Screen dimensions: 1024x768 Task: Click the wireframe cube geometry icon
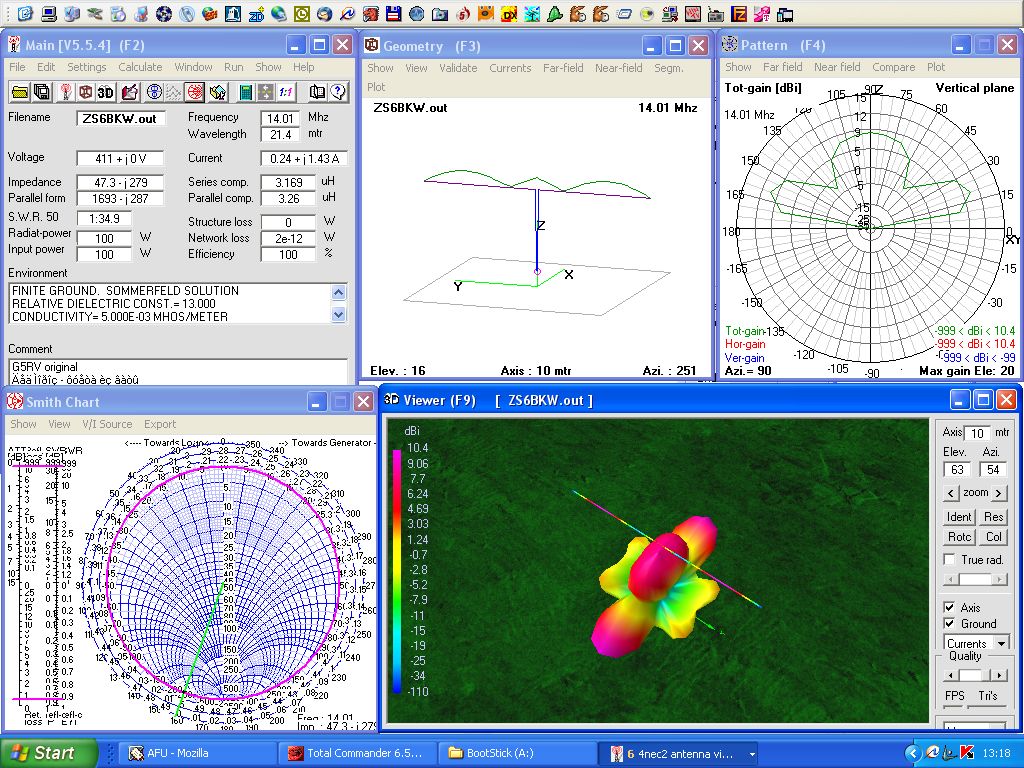tap(86, 92)
